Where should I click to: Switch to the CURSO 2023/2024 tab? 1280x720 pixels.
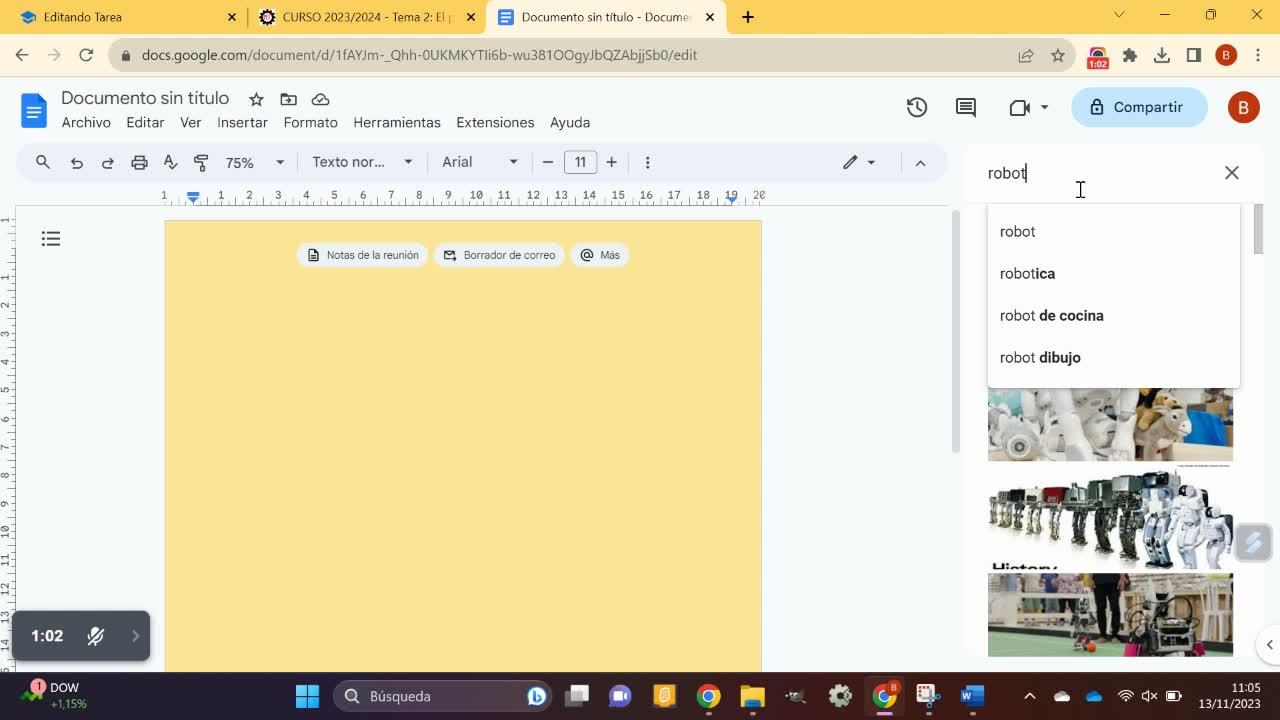click(366, 17)
